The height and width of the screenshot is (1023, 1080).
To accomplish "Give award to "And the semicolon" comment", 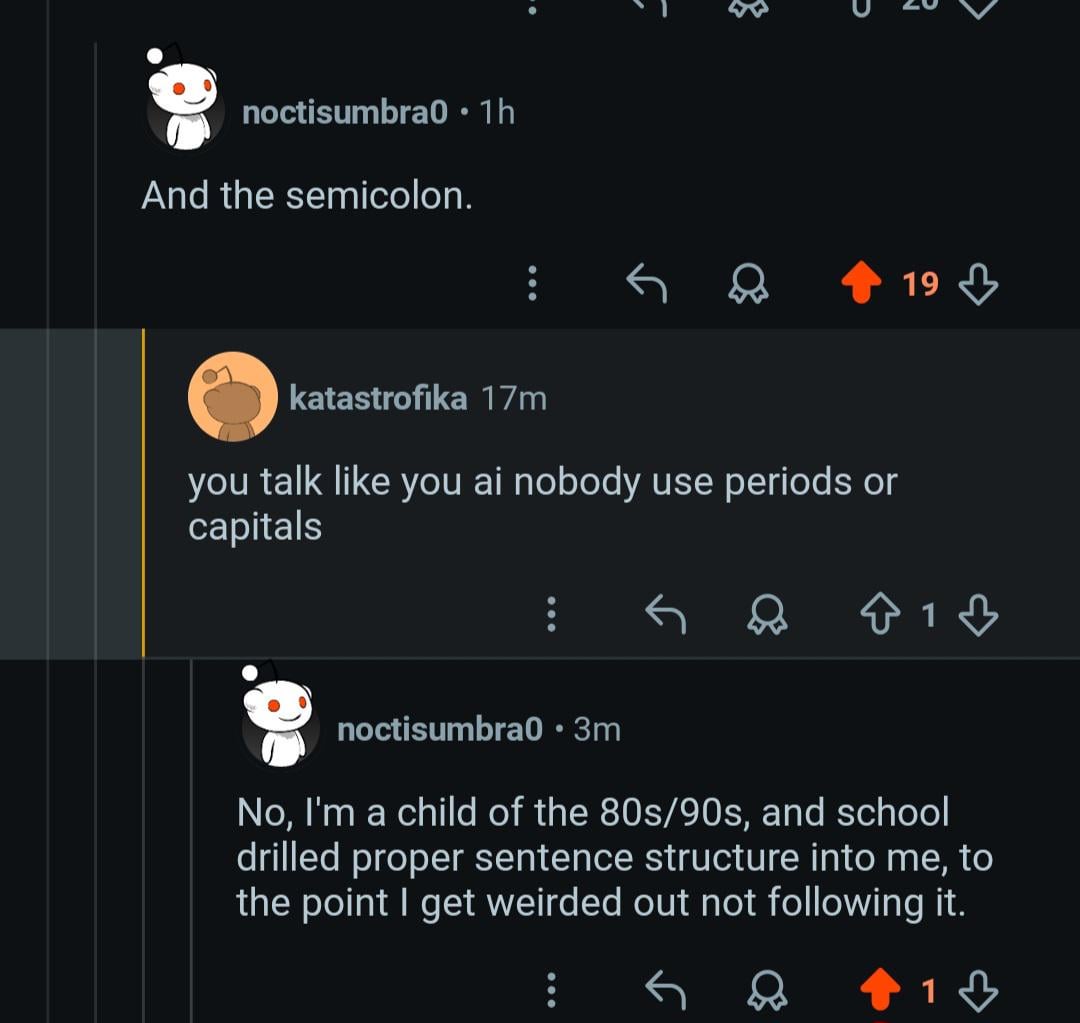I will 748,285.
